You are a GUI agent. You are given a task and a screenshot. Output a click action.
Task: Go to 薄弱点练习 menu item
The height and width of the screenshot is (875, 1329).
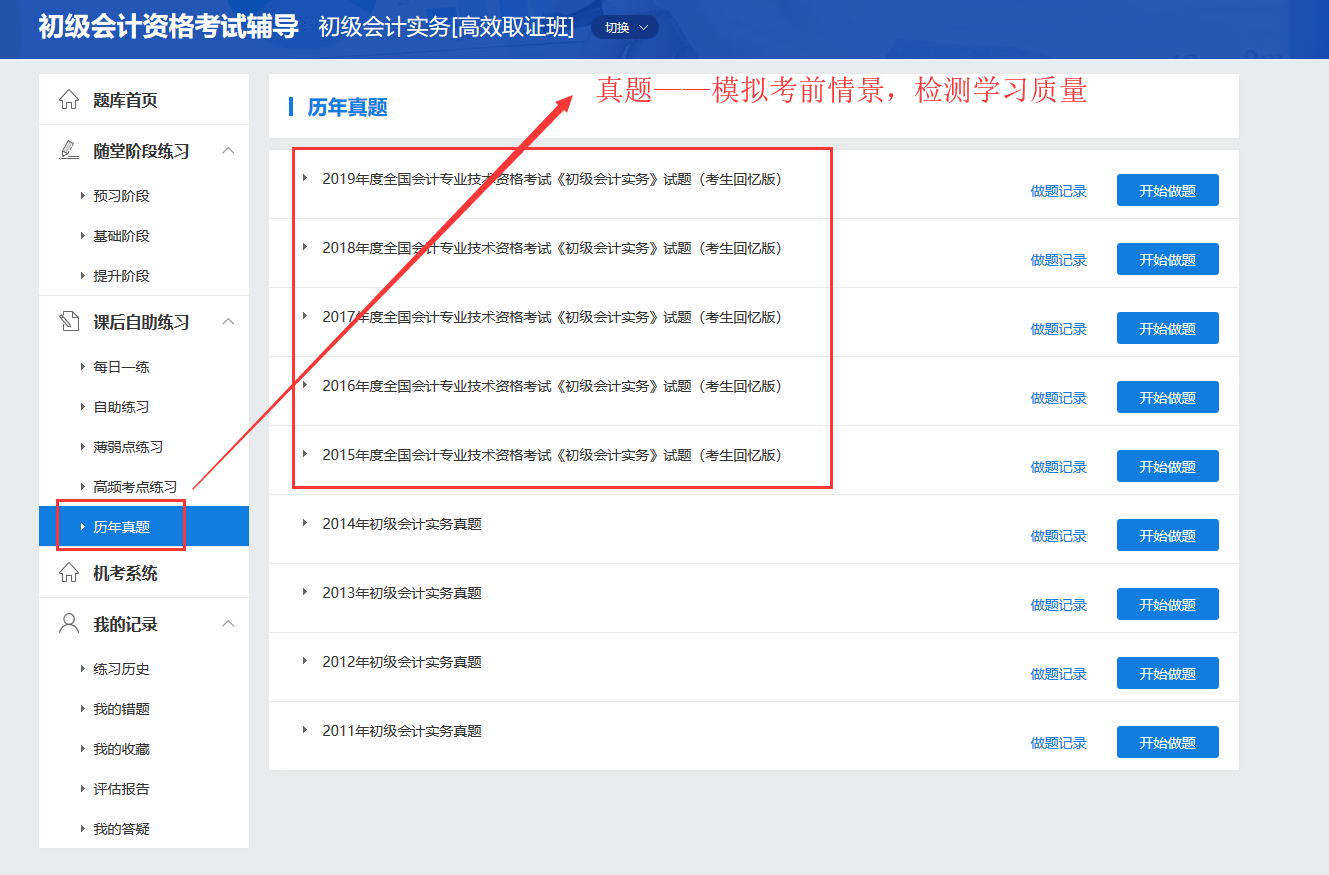(128, 447)
